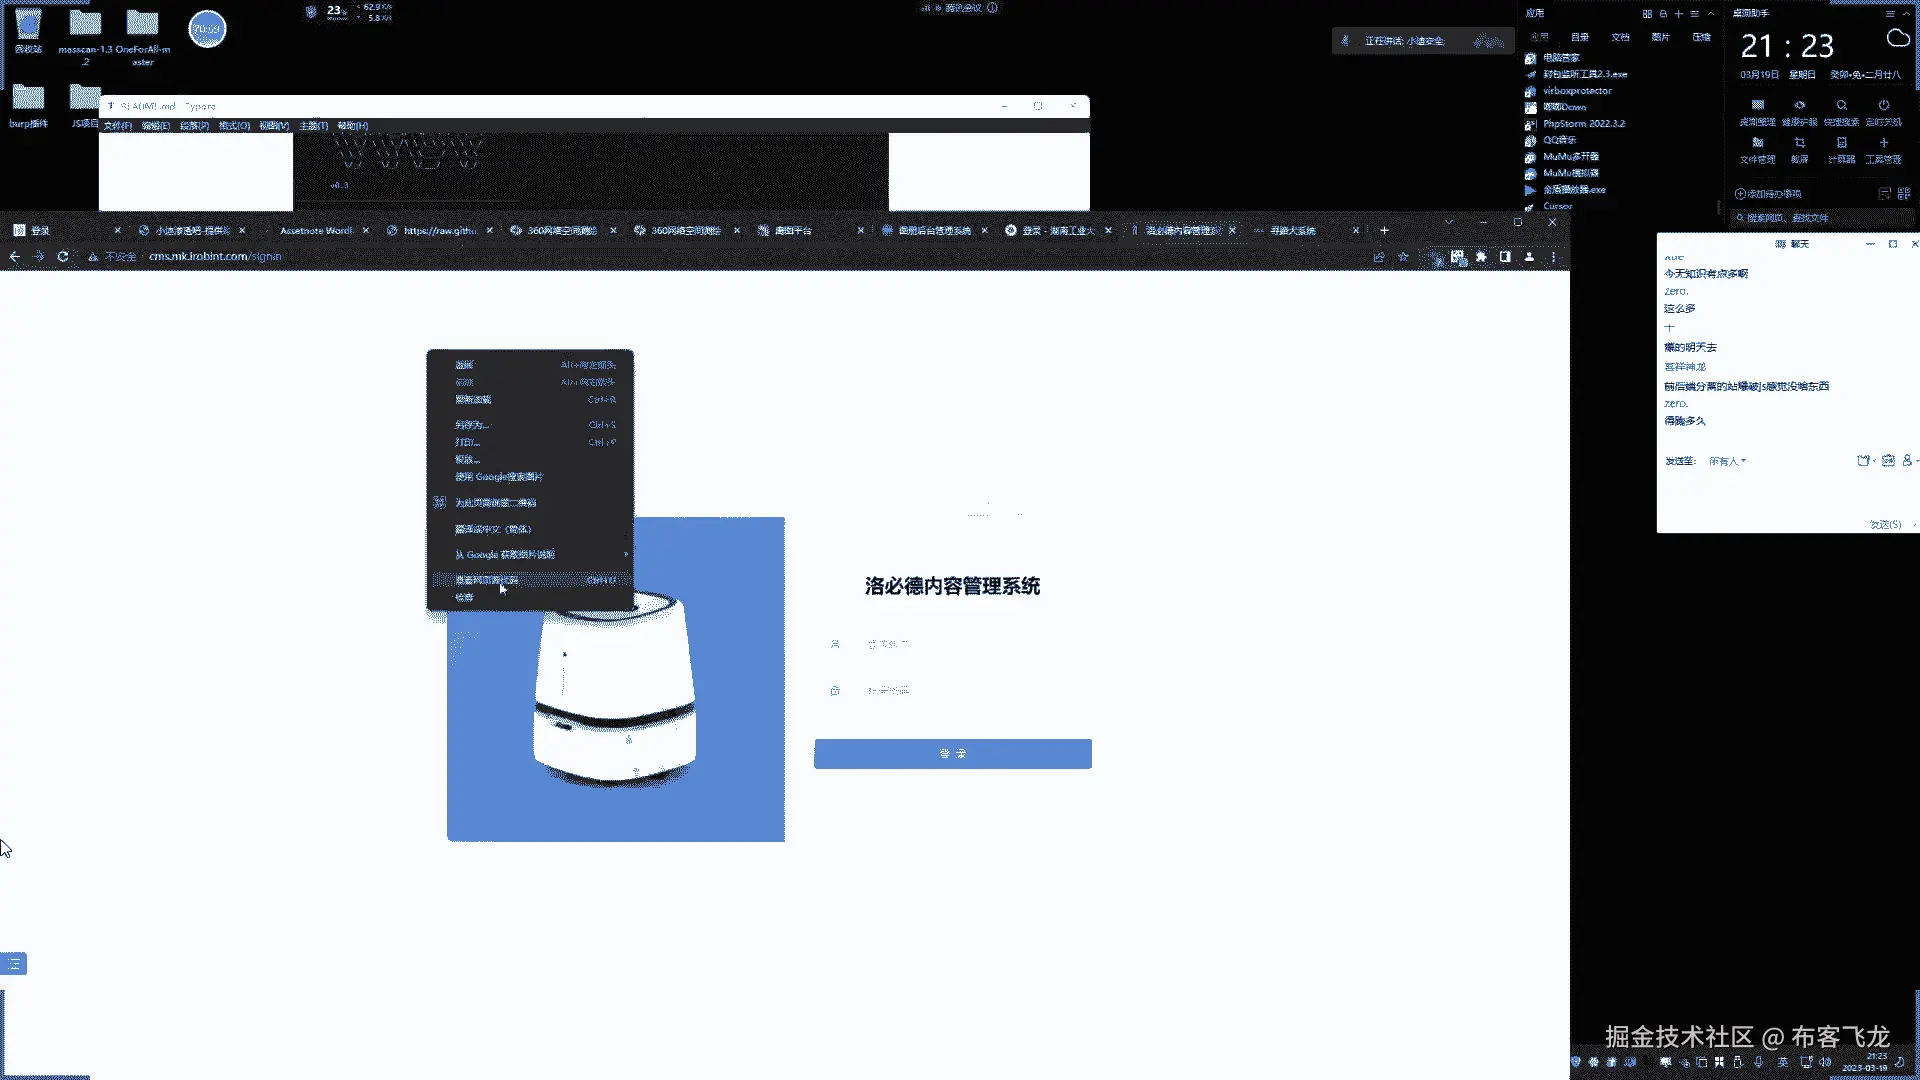Image resolution: width=1920 pixels, height=1080 pixels.
Task: Click the 定时关机 power icon
Action: [1883, 105]
